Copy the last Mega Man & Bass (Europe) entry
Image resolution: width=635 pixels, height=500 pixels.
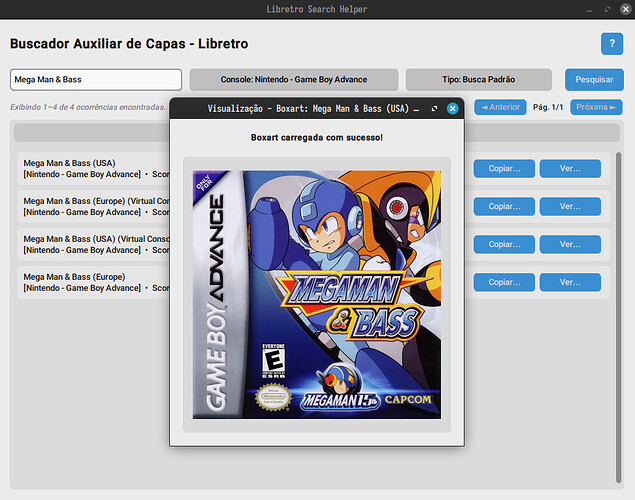(x=504, y=282)
